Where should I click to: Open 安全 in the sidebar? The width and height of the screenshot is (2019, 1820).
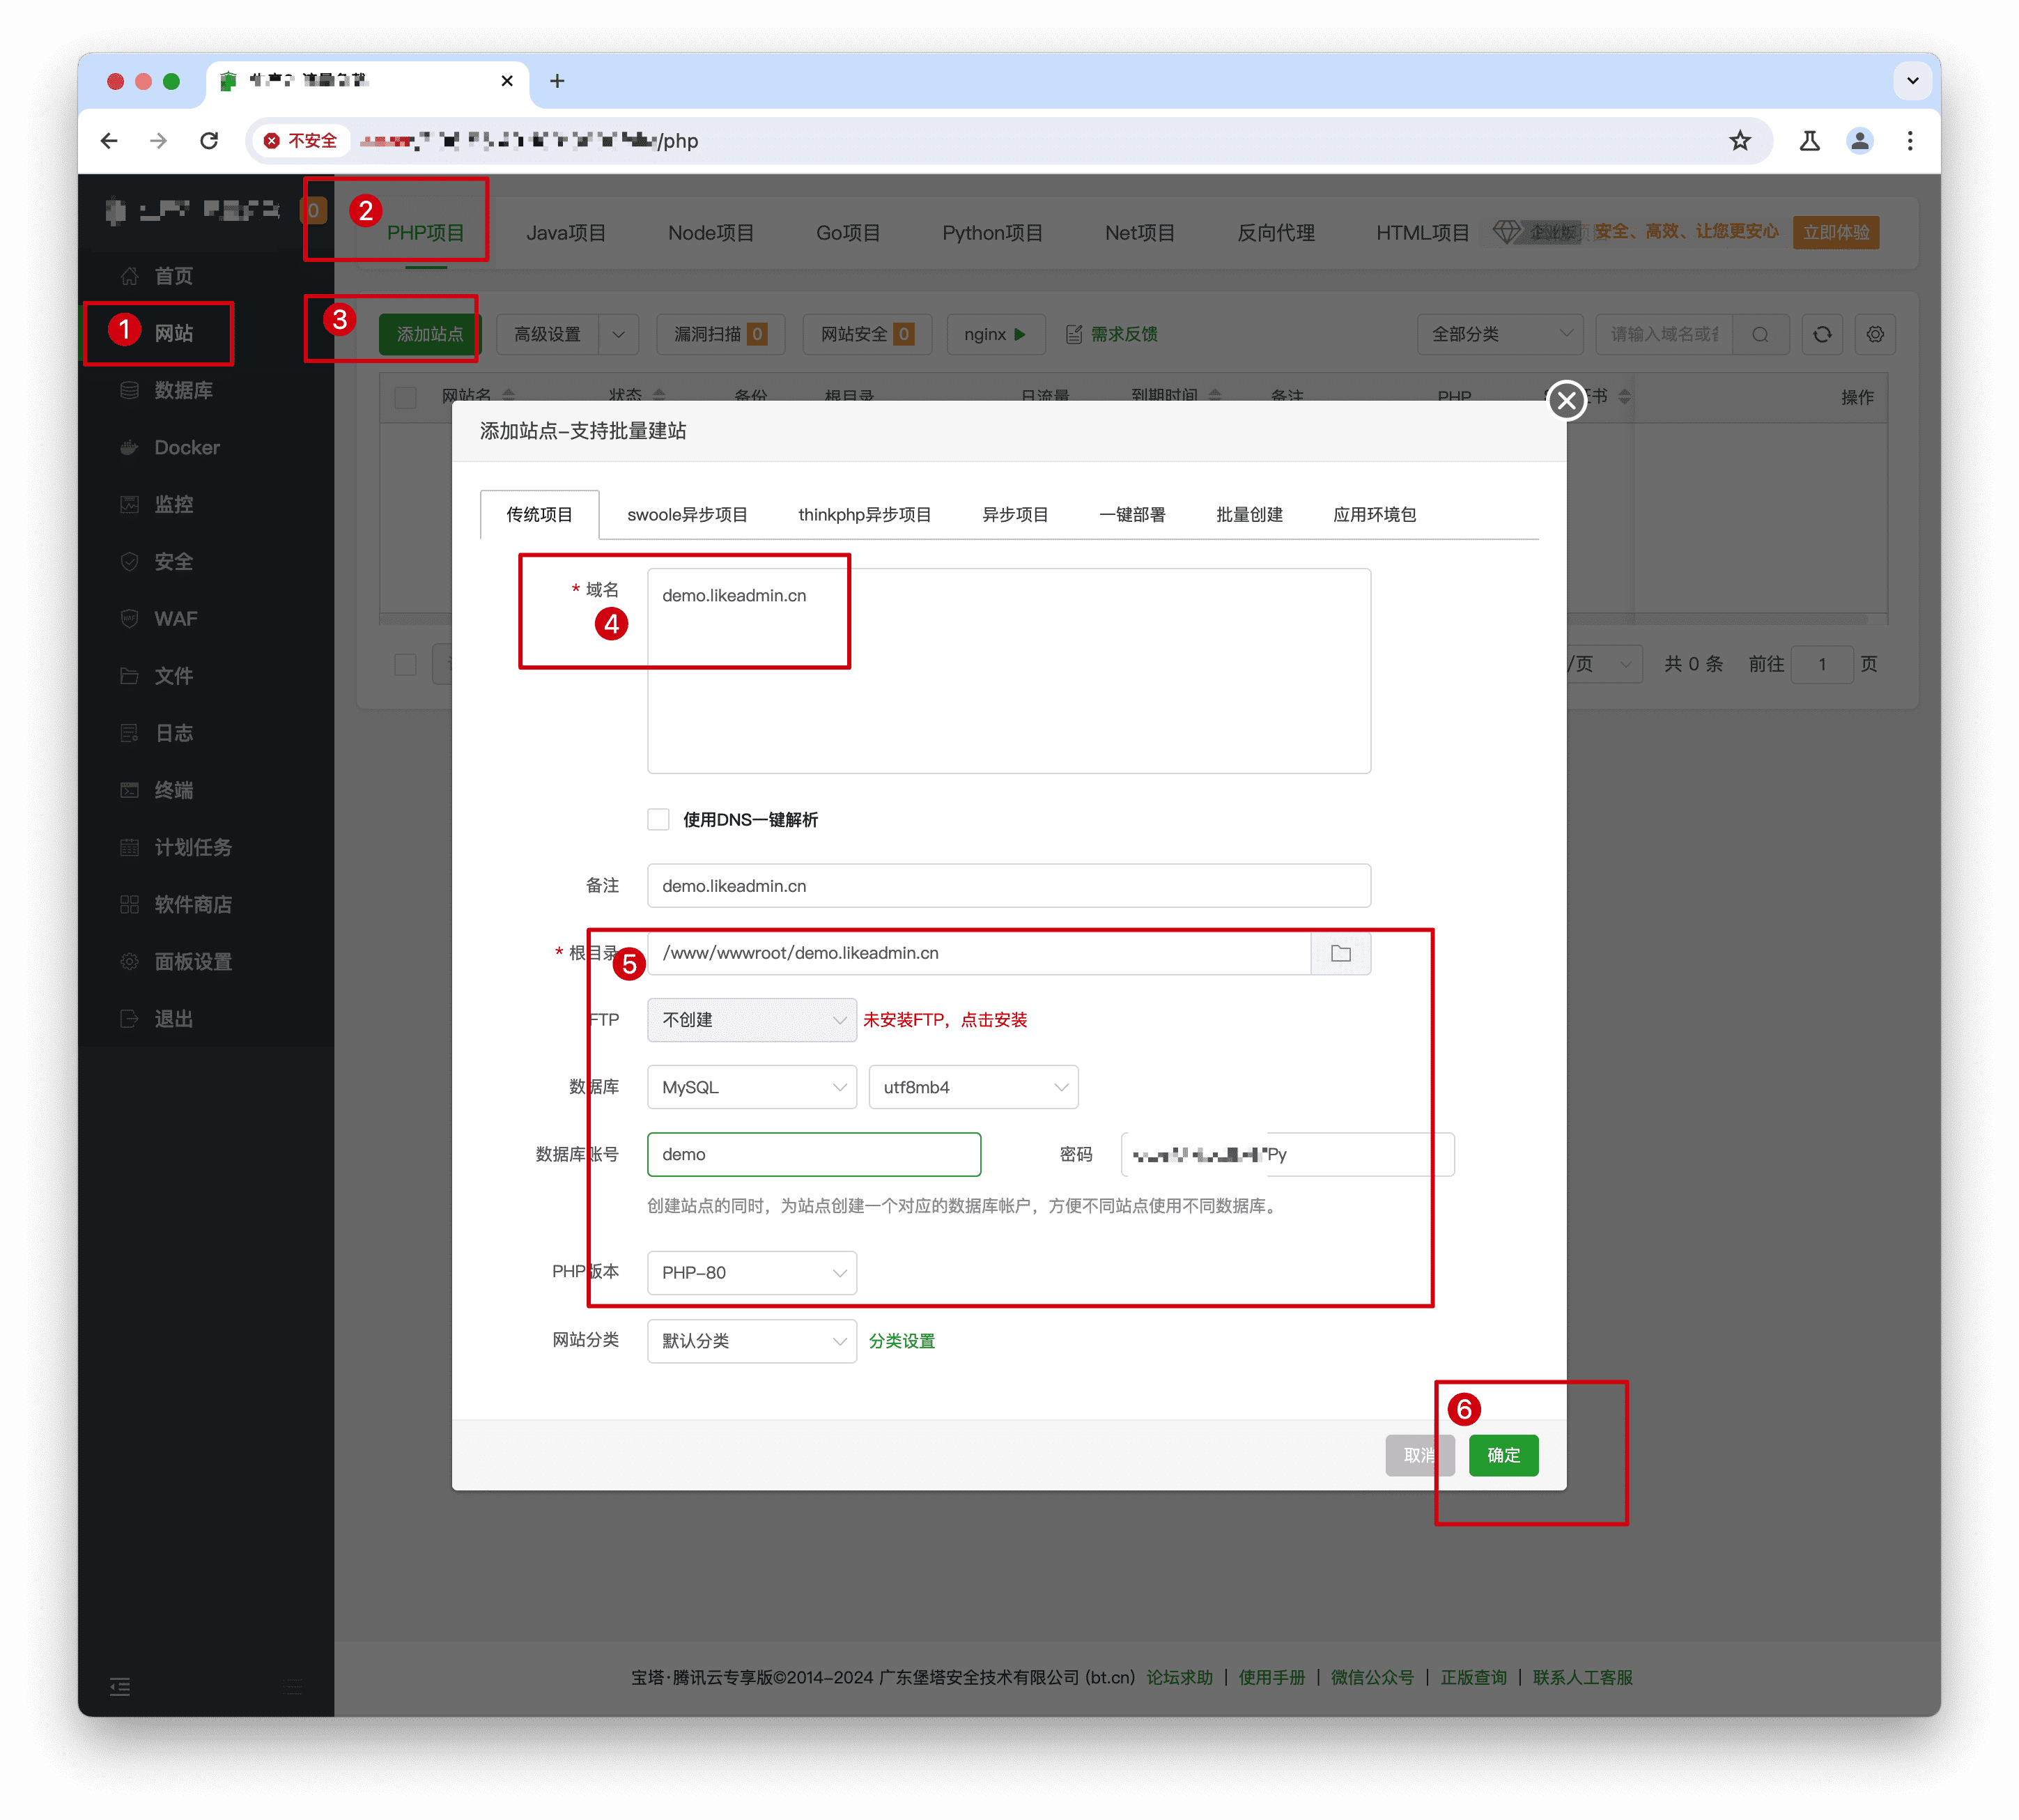pos(173,561)
